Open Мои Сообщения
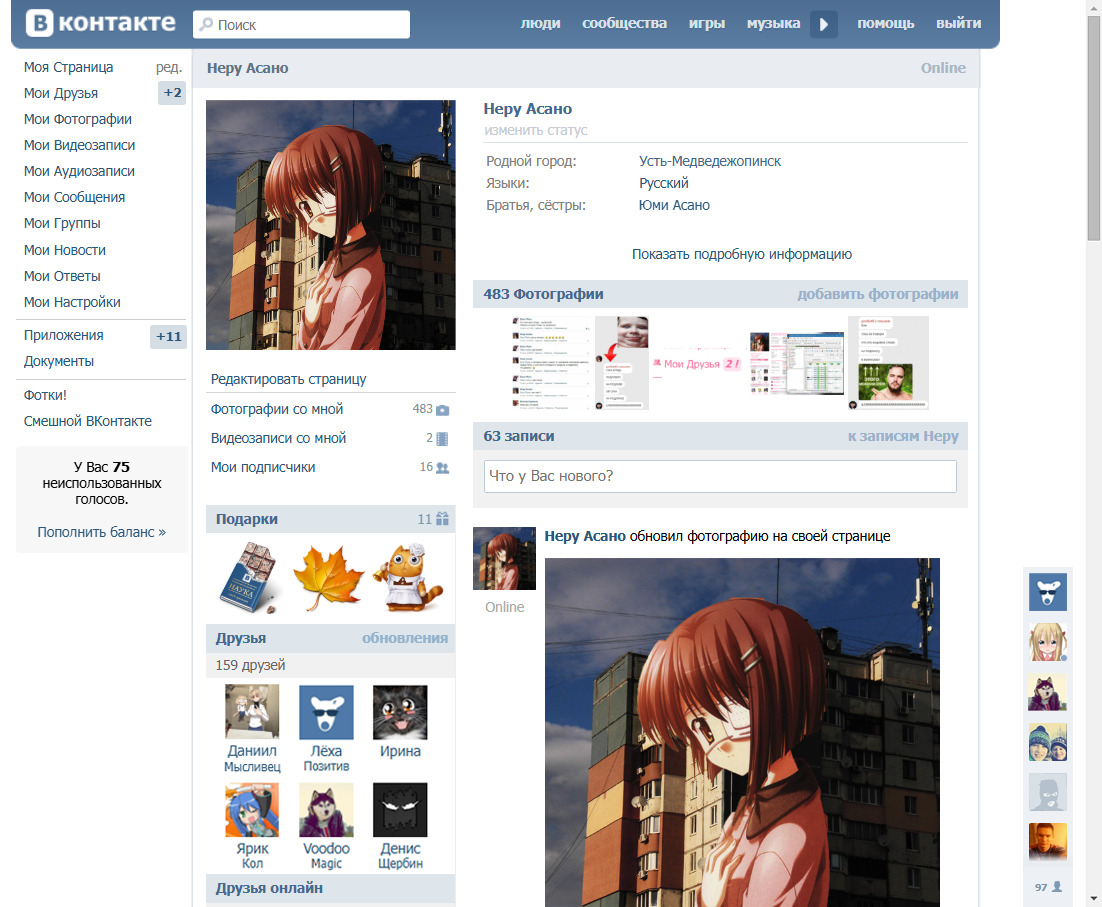Viewport: 1102px width, 907px height. point(74,197)
